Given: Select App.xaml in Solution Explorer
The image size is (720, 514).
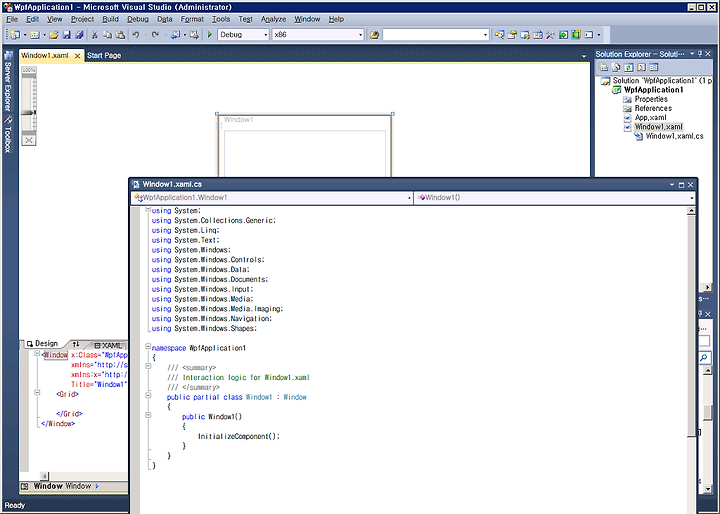Looking at the screenshot, I should pos(650,118).
